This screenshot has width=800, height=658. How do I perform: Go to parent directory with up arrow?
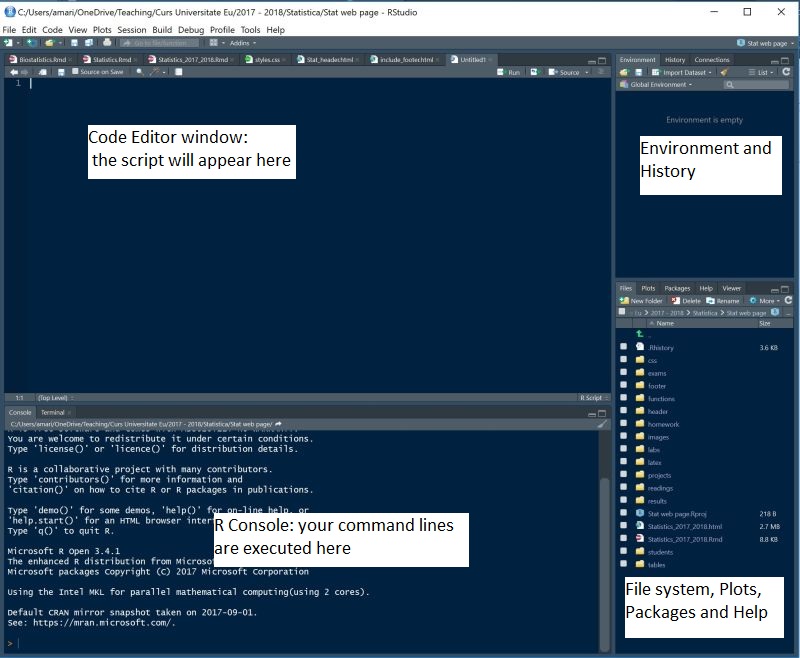click(639, 334)
